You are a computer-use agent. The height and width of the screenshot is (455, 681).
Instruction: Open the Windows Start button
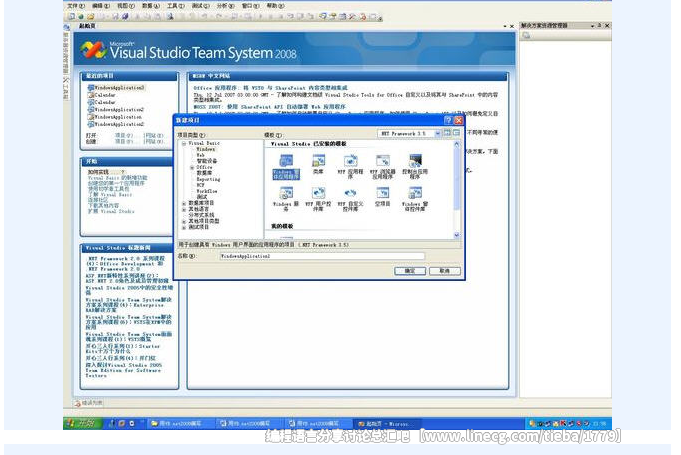tap(83, 423)
